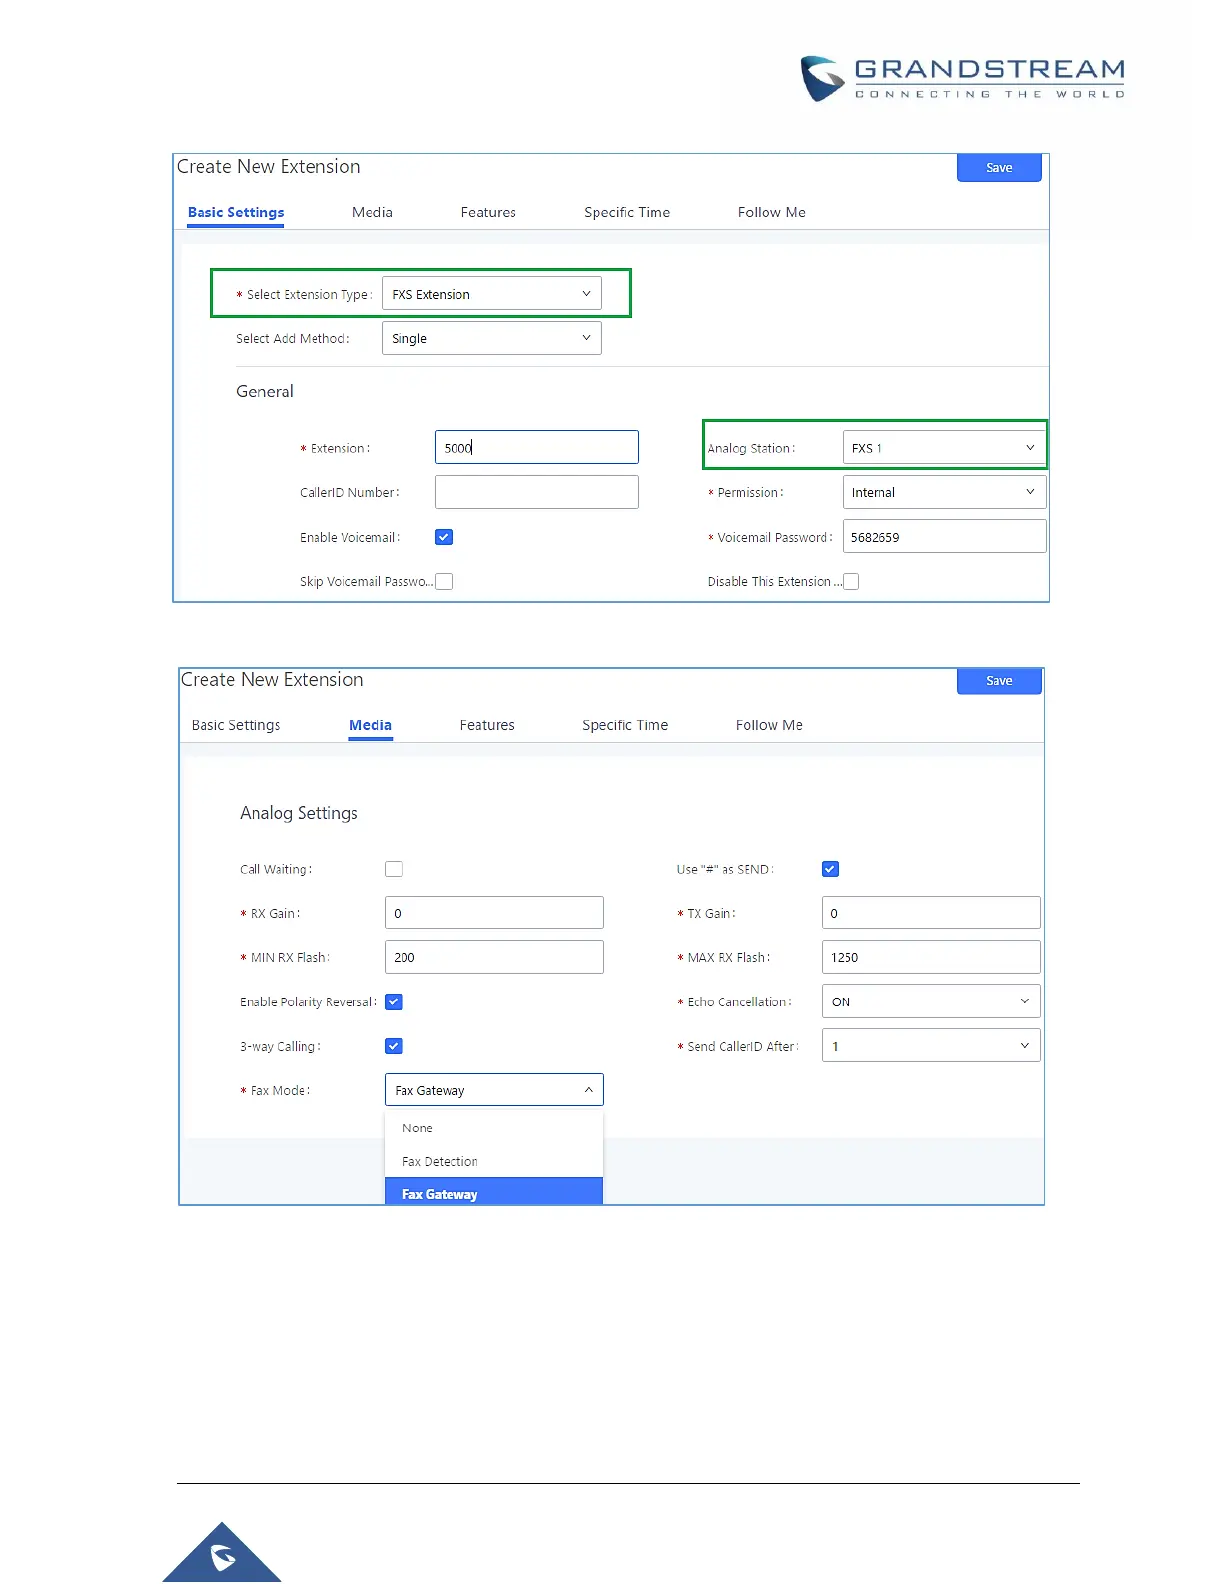This screenshot has height=1584, width=1224.
Task: Uncheck the 3-way Calling checkbox
Action: (x=394, y=1046)
